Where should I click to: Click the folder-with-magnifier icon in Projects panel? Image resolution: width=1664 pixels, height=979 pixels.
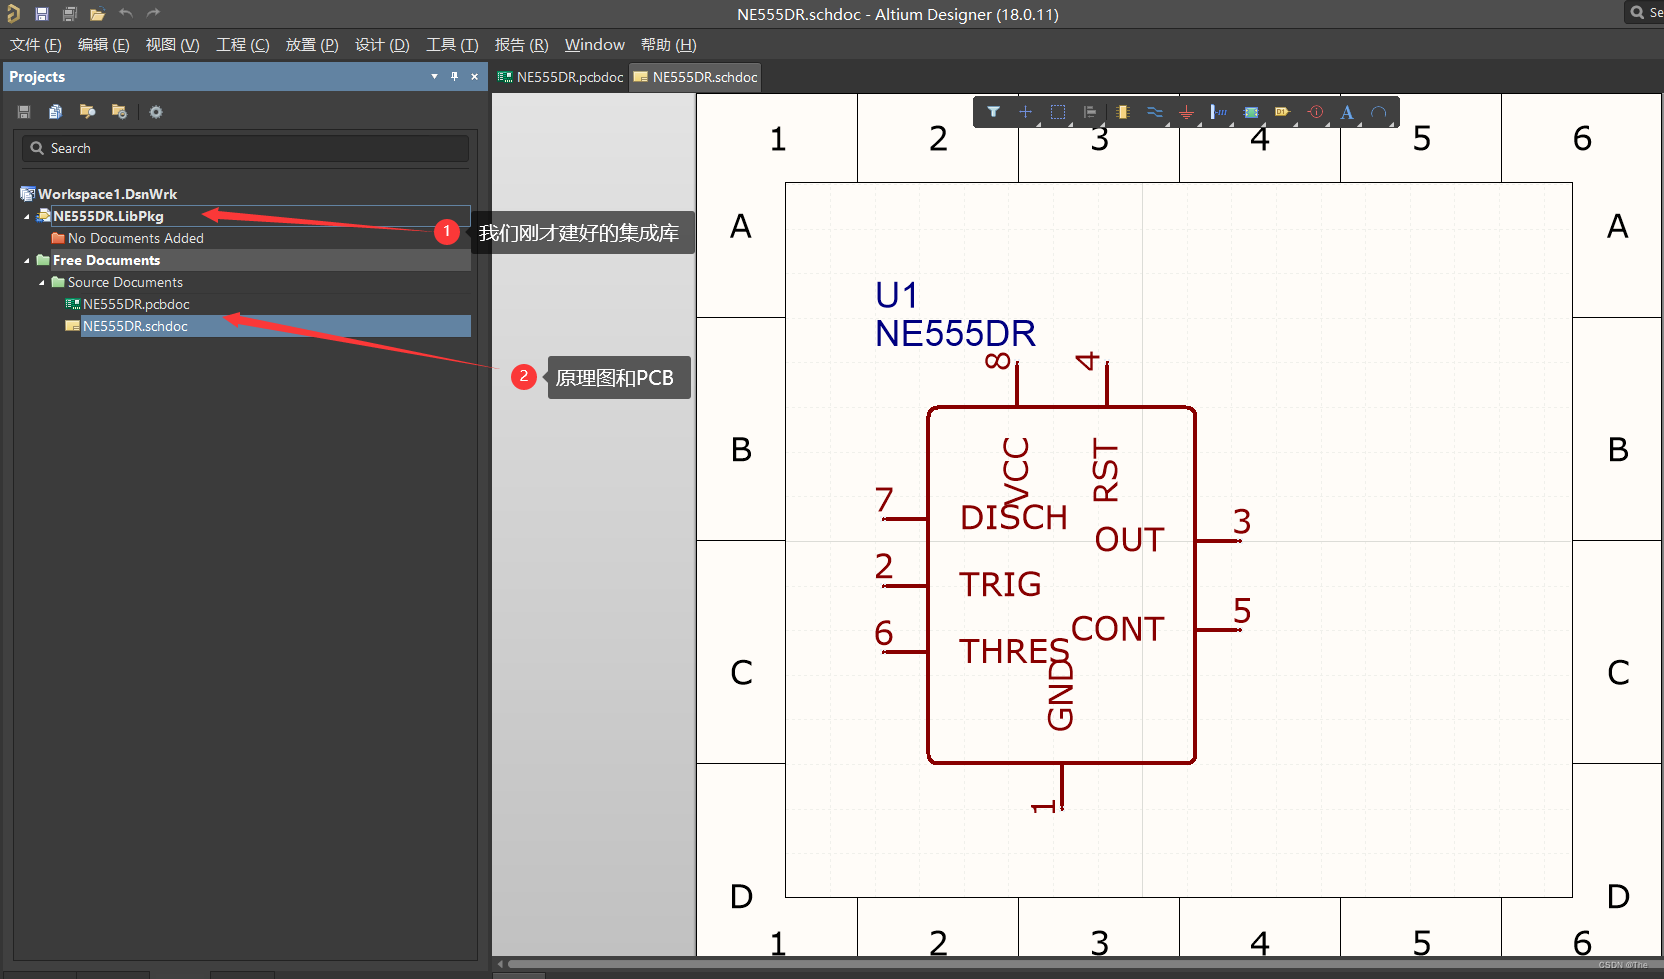(88, 112)
